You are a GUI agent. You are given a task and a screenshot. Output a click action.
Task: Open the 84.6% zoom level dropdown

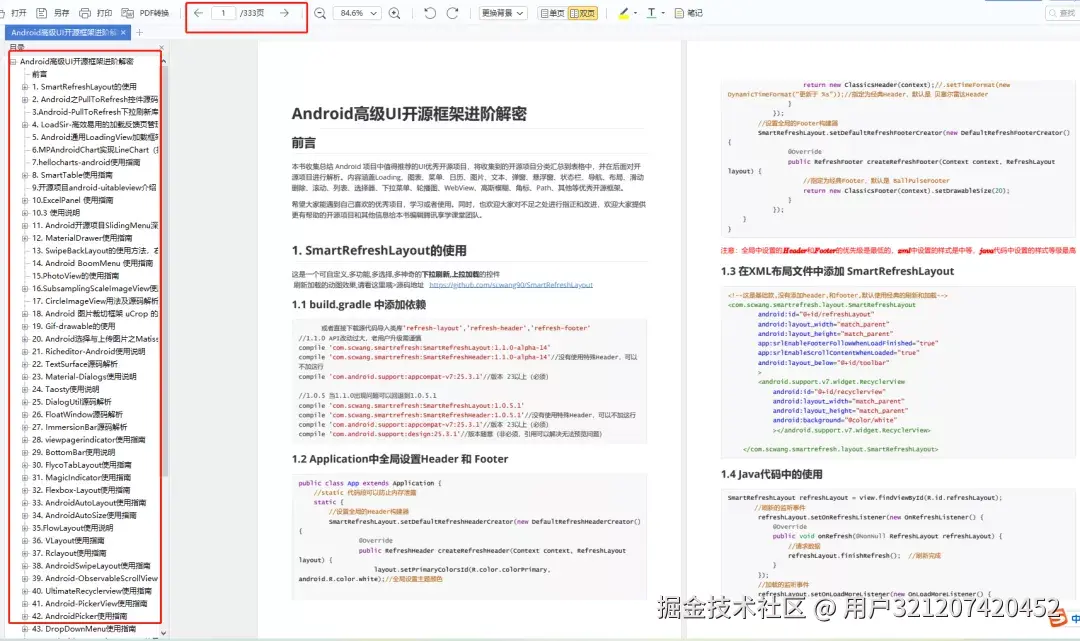(357, 13)
